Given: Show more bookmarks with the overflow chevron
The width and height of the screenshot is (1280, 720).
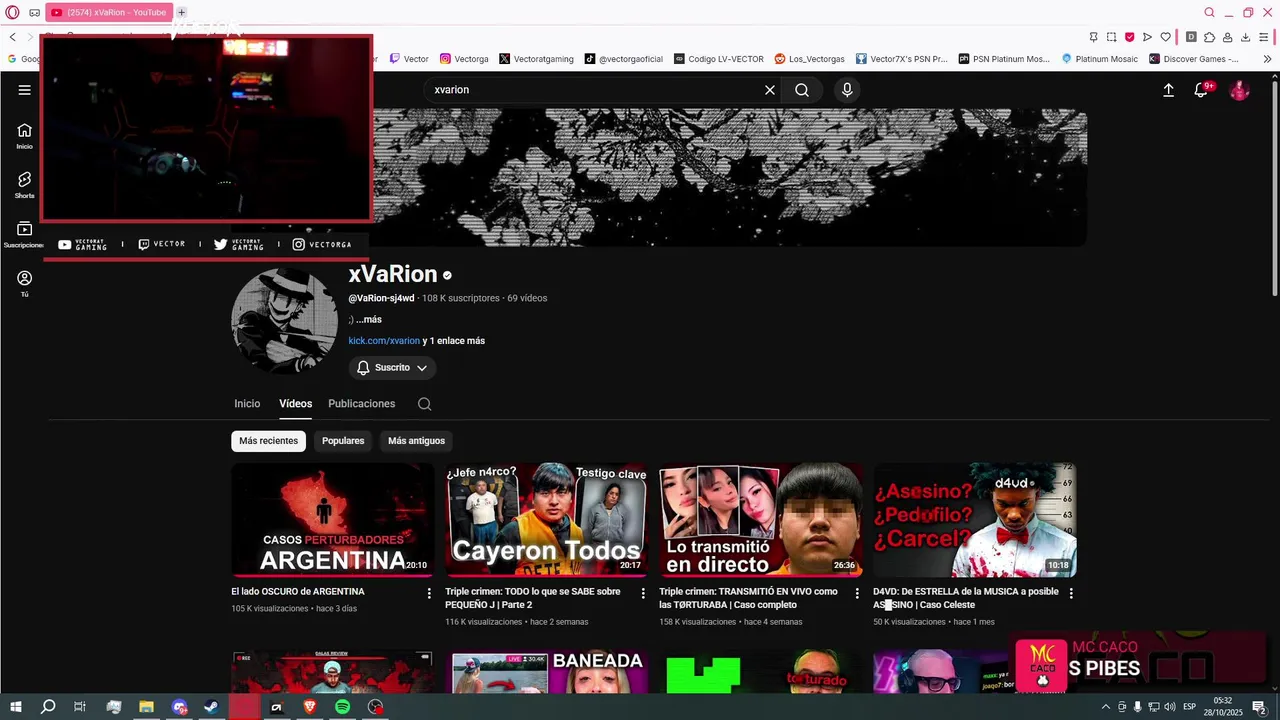Looking at the screenshot, I should point(1267,59).
